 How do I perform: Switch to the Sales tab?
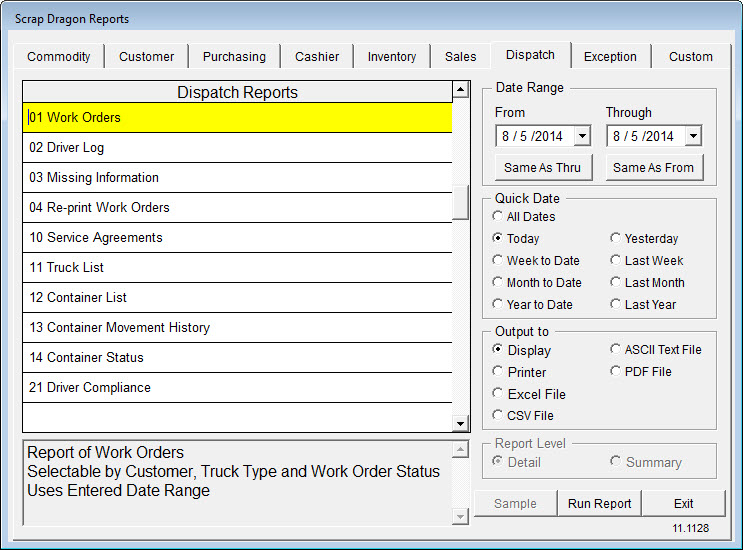coord(461,56)
